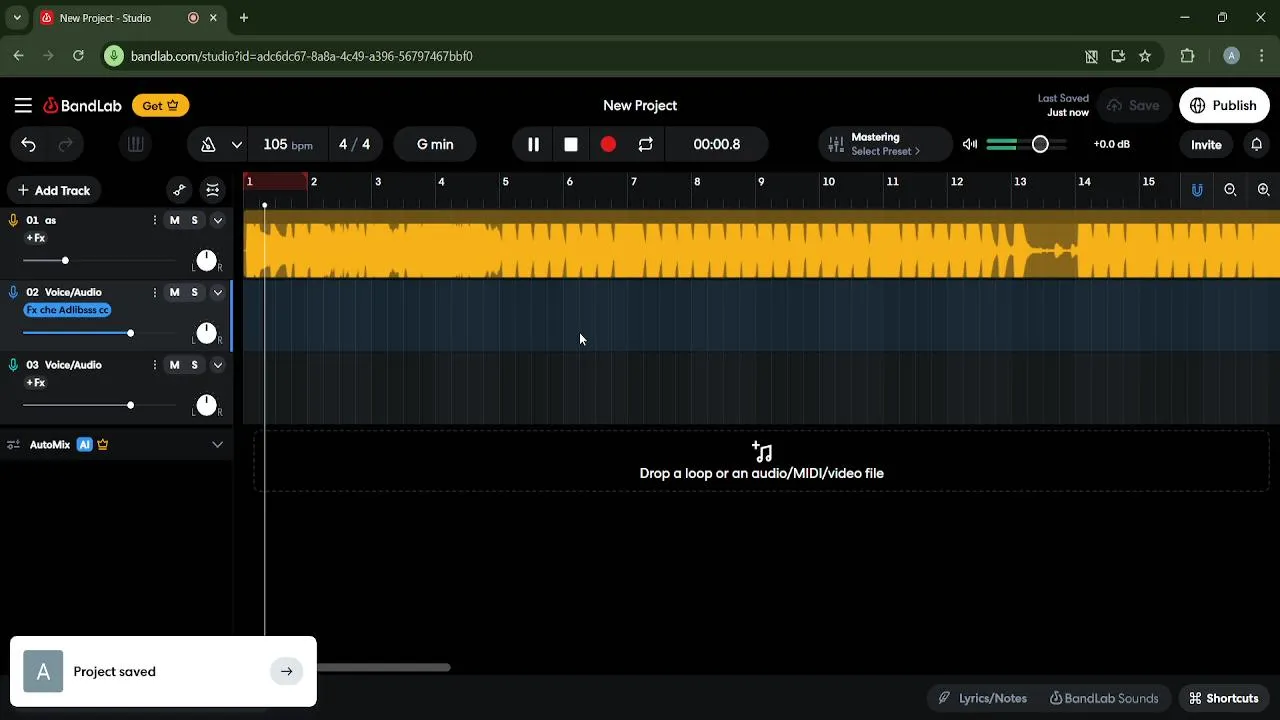Click the 00:00.8 time display
This screenshot has width=1280, height=720.
click(717, 145)
